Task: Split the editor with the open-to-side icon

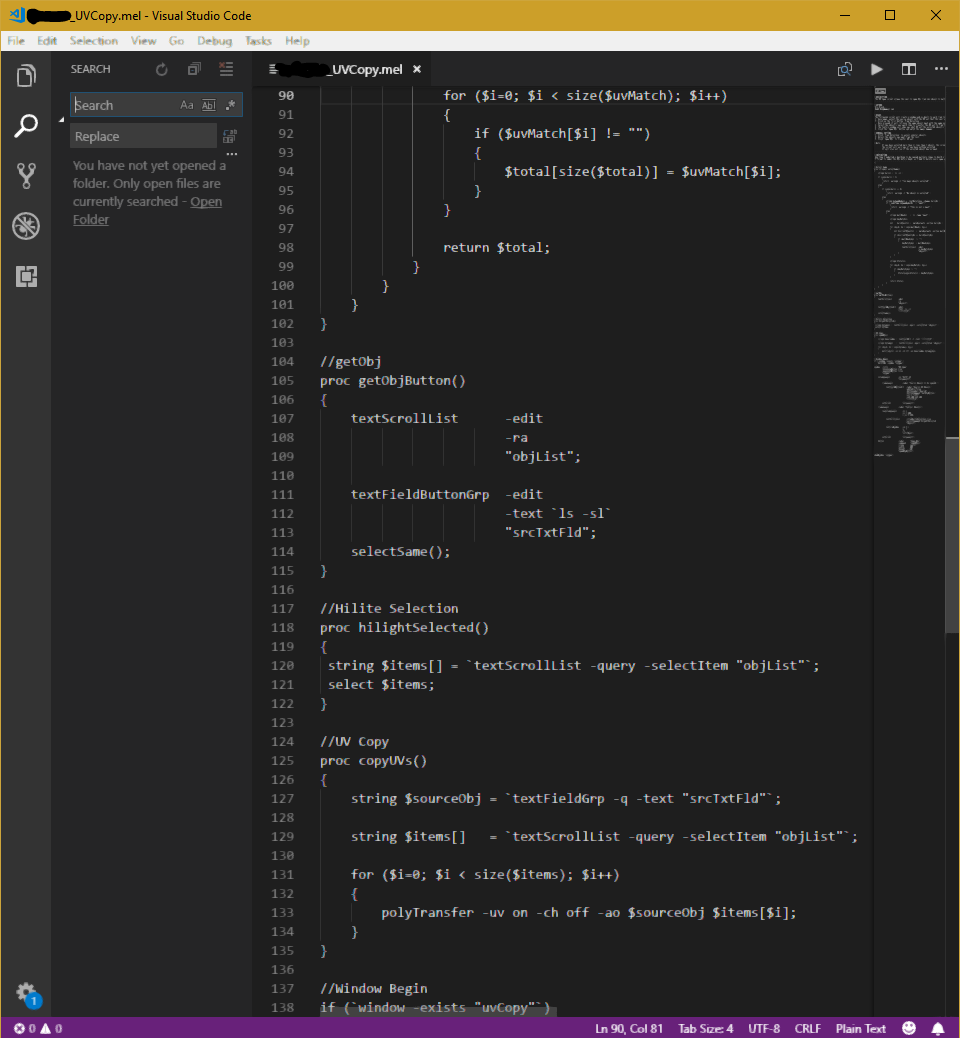Action: (845, 69)
